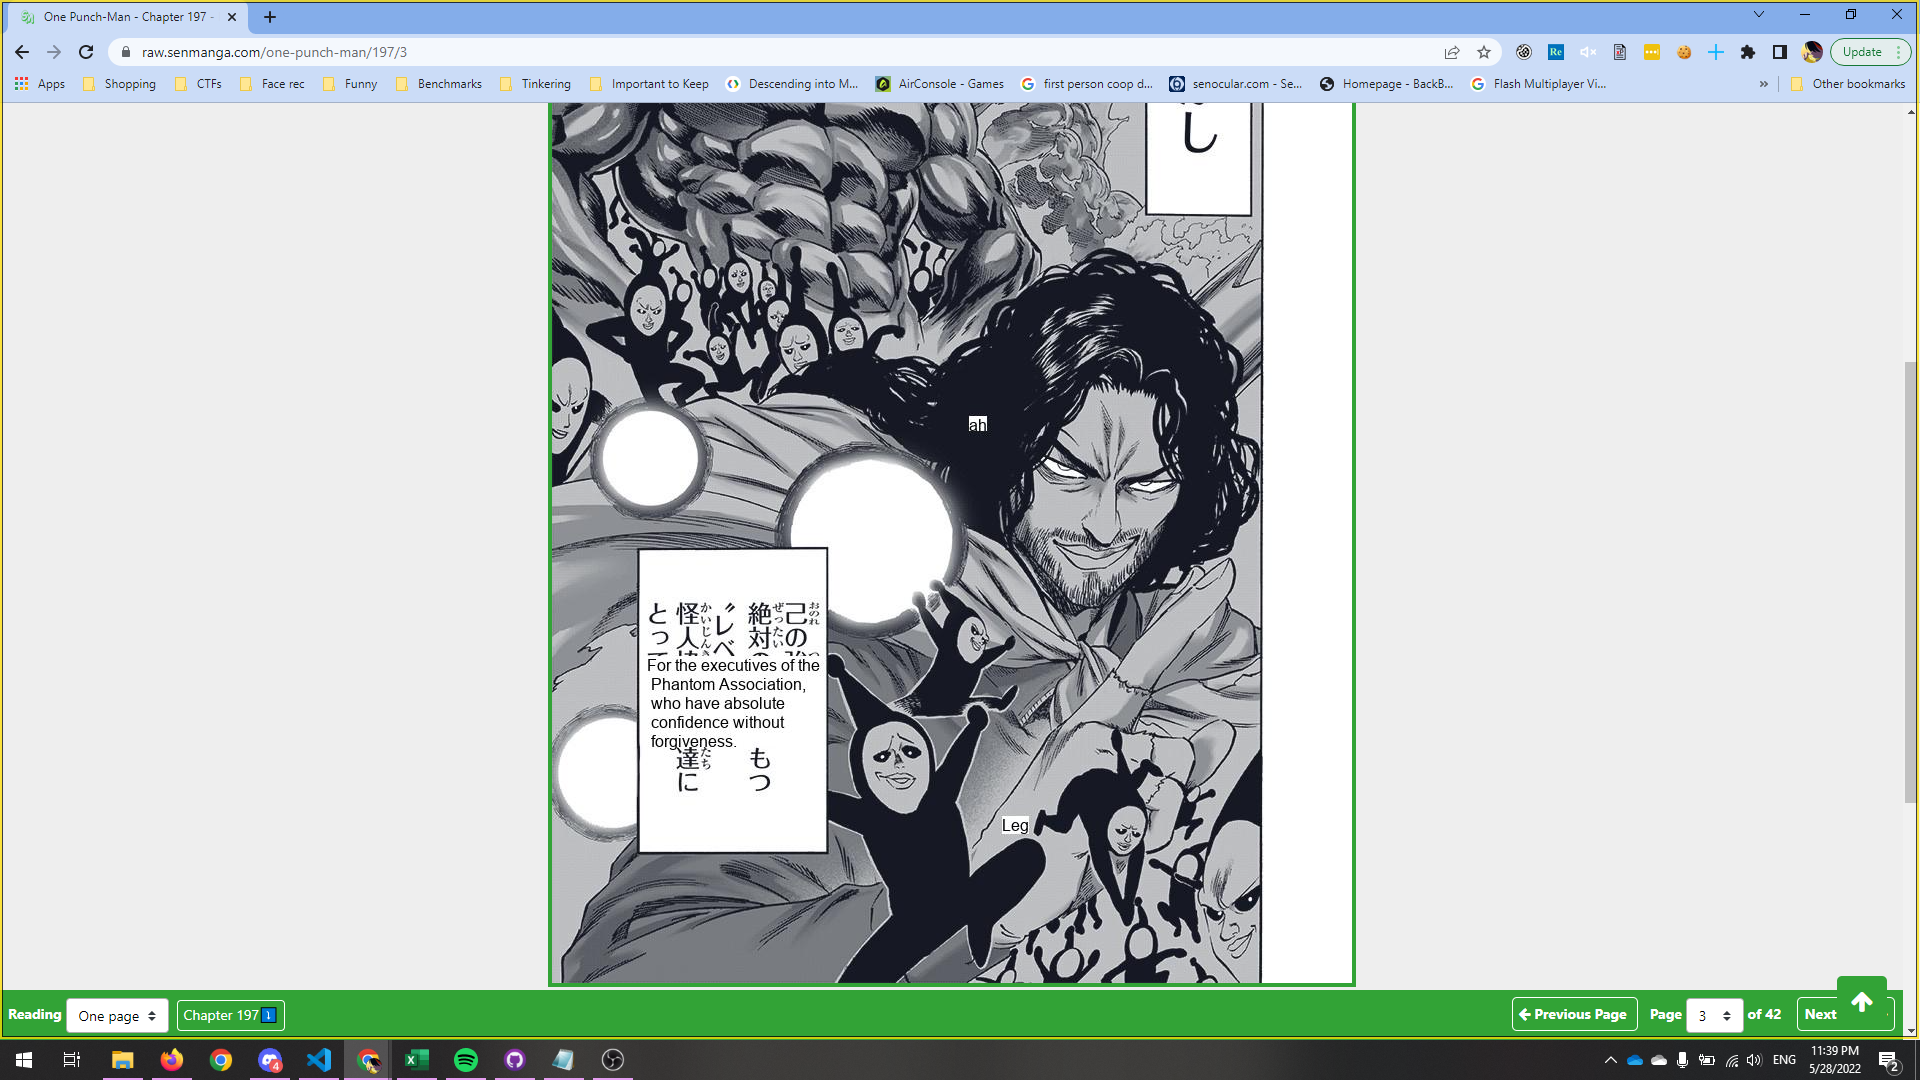Click the share page icon in address bar
This screenshot has height=1080, width=1920.
[1452, 52]
